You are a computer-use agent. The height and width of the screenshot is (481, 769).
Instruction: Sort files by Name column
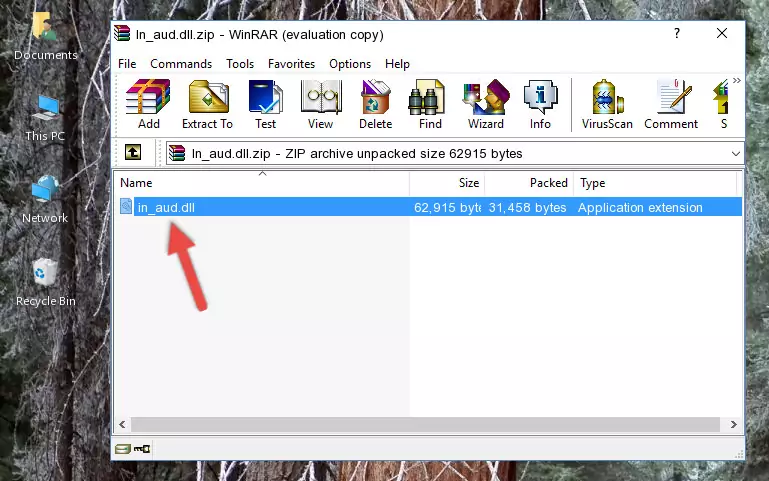(262, 183)
